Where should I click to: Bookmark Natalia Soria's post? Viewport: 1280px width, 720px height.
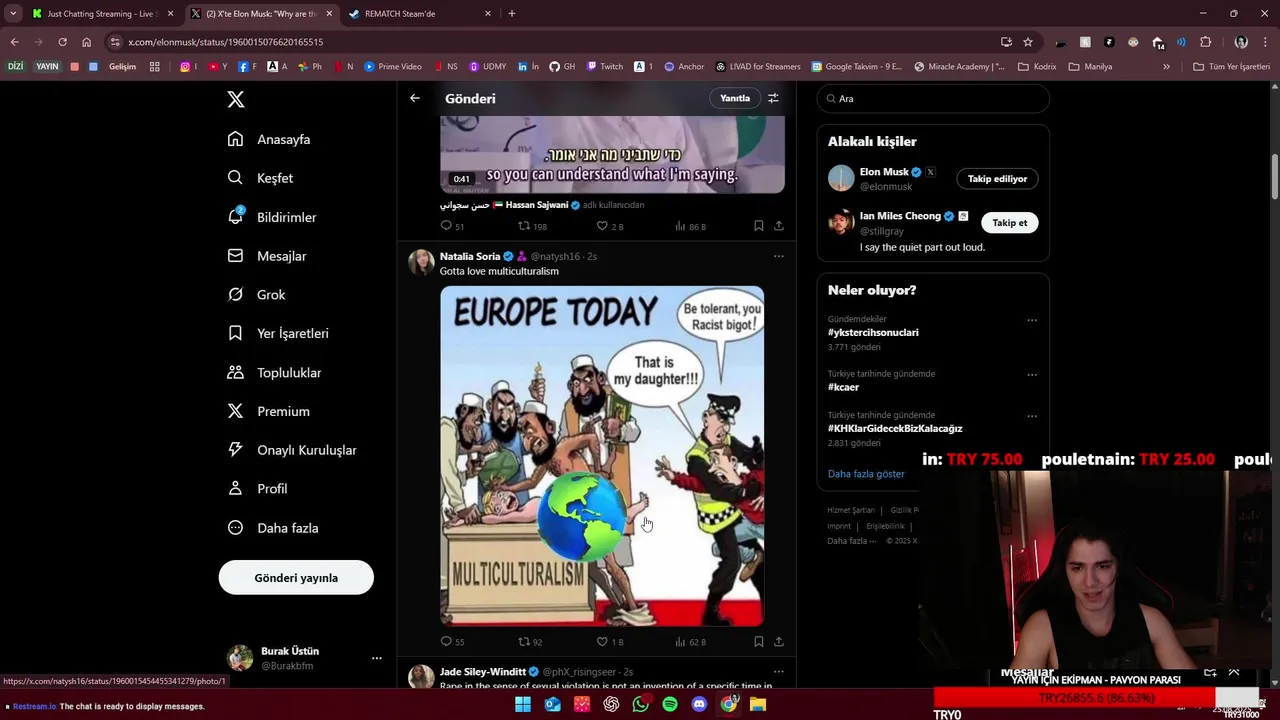758,642
